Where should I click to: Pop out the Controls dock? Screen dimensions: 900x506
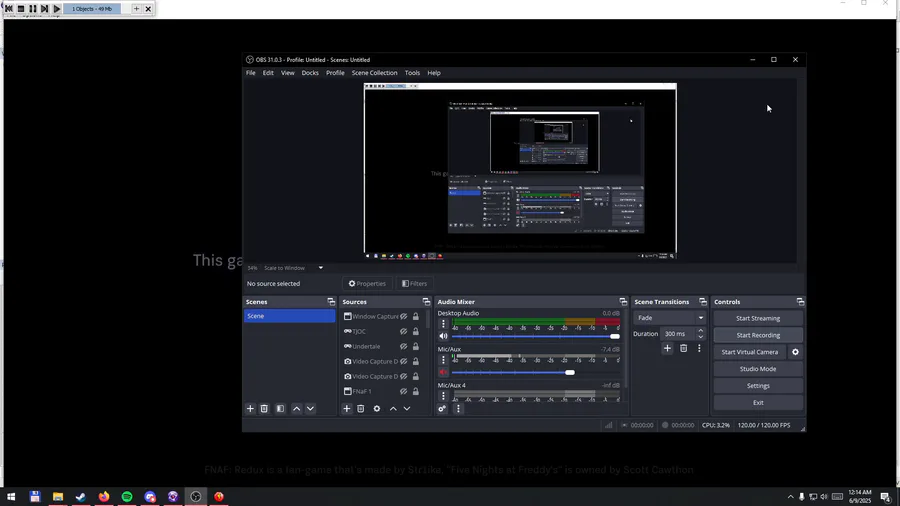[x=800, y=302]
